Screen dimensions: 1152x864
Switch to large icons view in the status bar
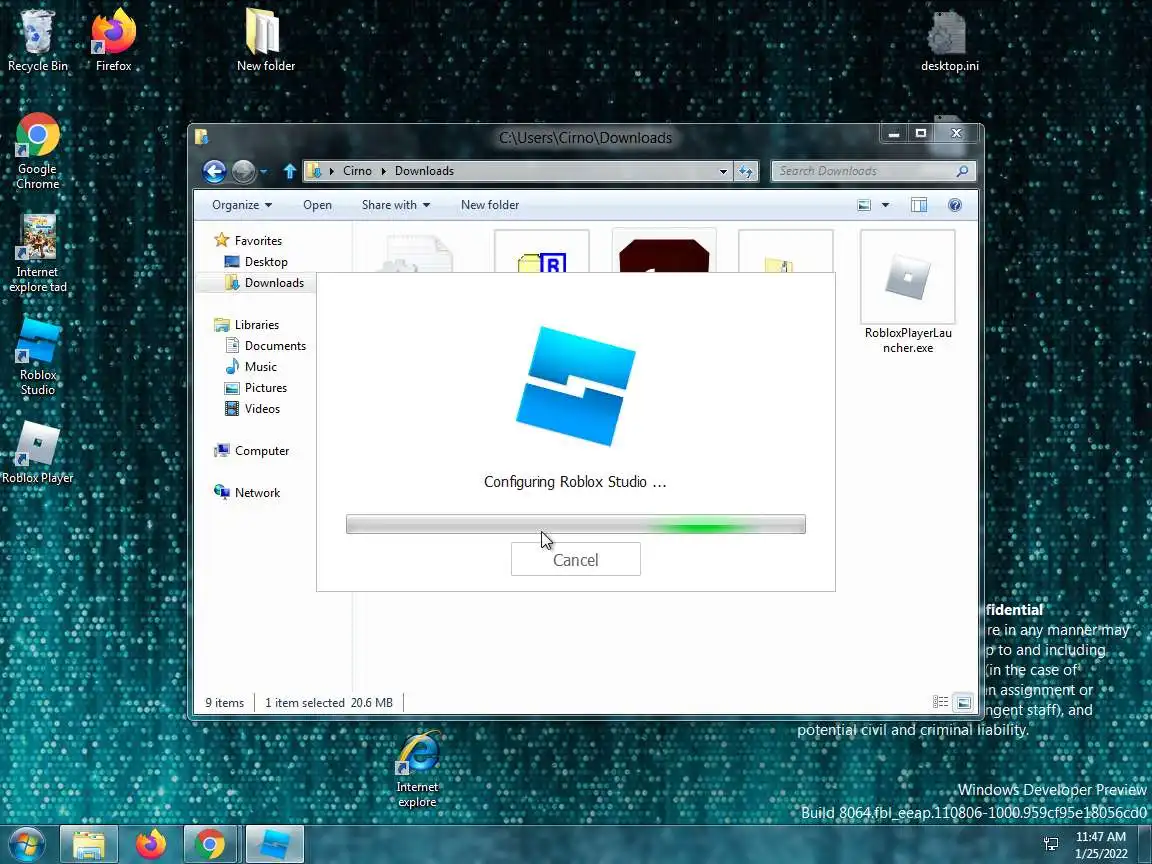click(963, 702)
